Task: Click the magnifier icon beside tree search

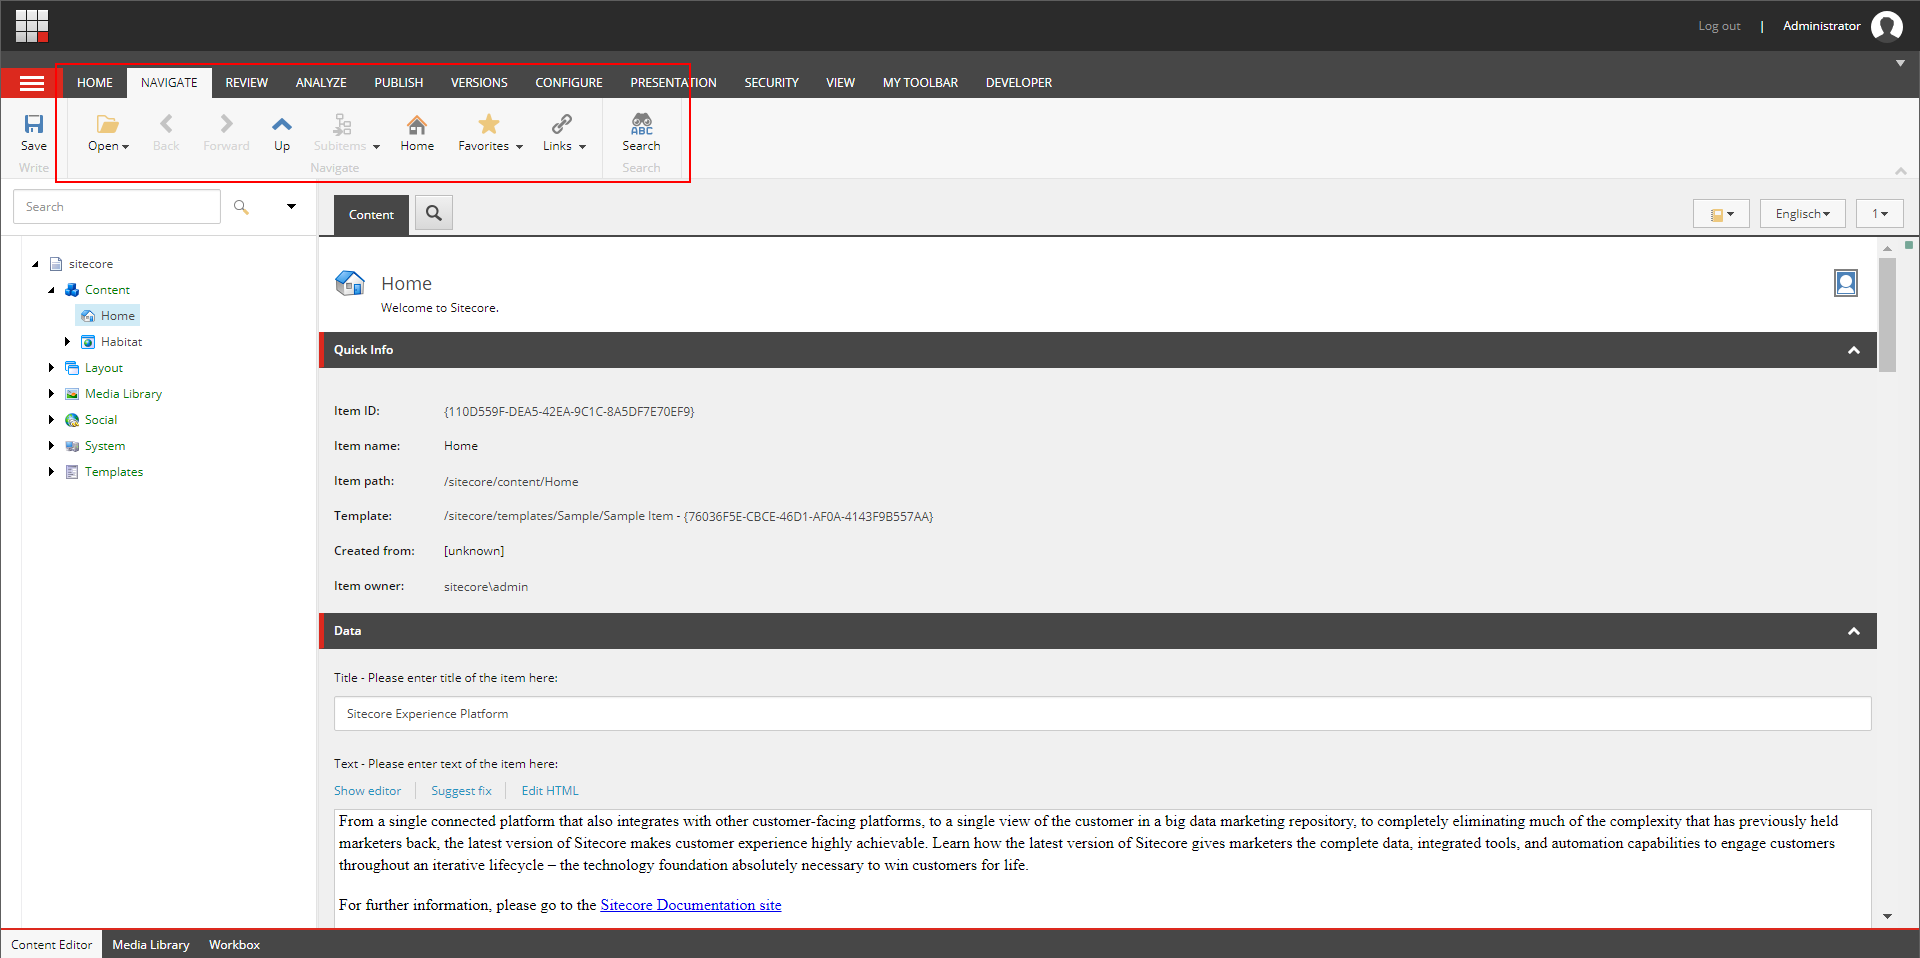Action: [x=241, y=207]
